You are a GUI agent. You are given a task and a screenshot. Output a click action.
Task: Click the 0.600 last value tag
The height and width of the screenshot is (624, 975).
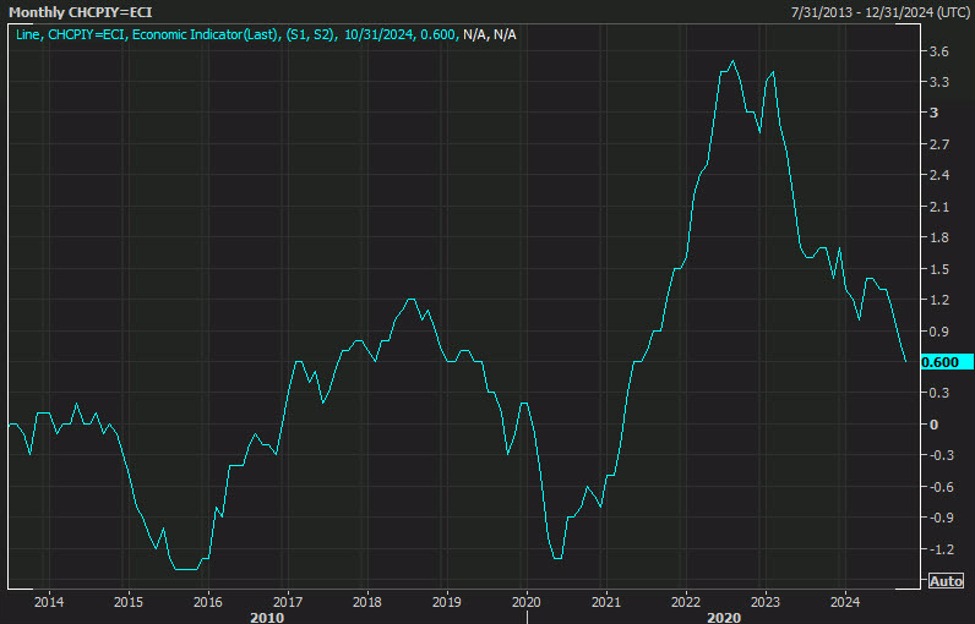point(939,362)
